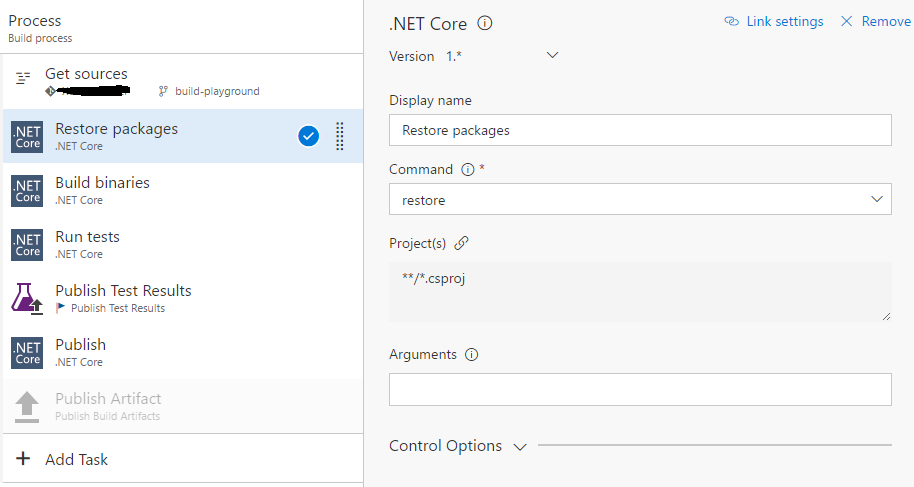Click the flask icon for Publish Test Results
Screen dimensions: 914x487
click(x=27, y=298)
